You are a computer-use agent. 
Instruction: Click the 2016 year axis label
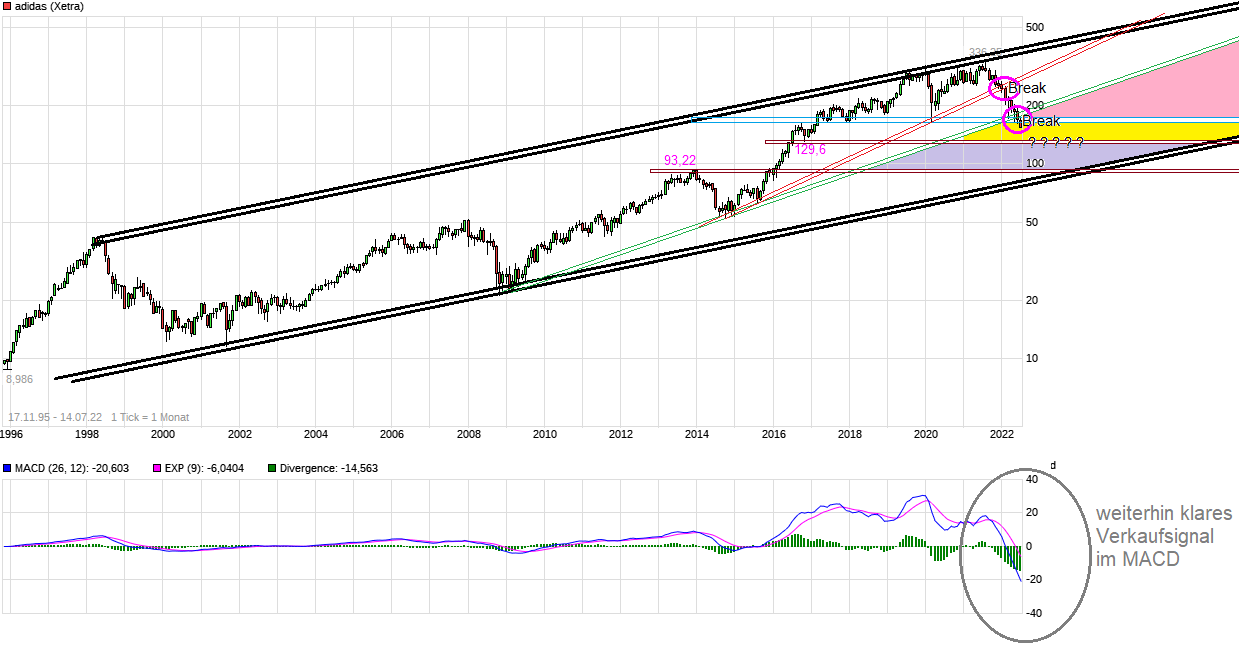773,435
